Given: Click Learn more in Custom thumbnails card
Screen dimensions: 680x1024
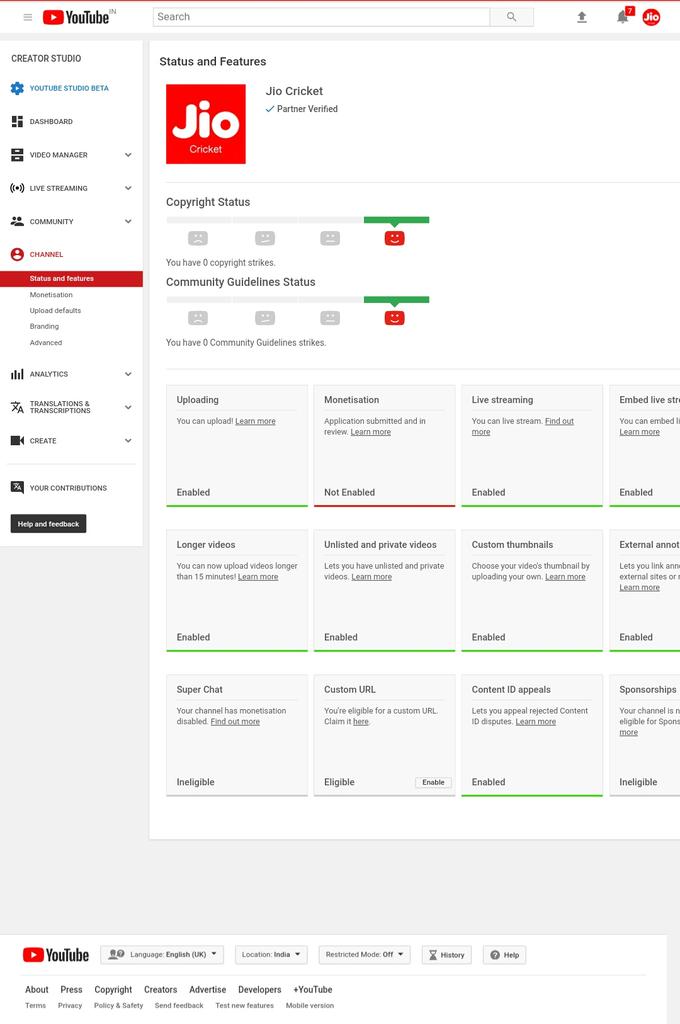Looking at the screenshot, I should [565, 577].
